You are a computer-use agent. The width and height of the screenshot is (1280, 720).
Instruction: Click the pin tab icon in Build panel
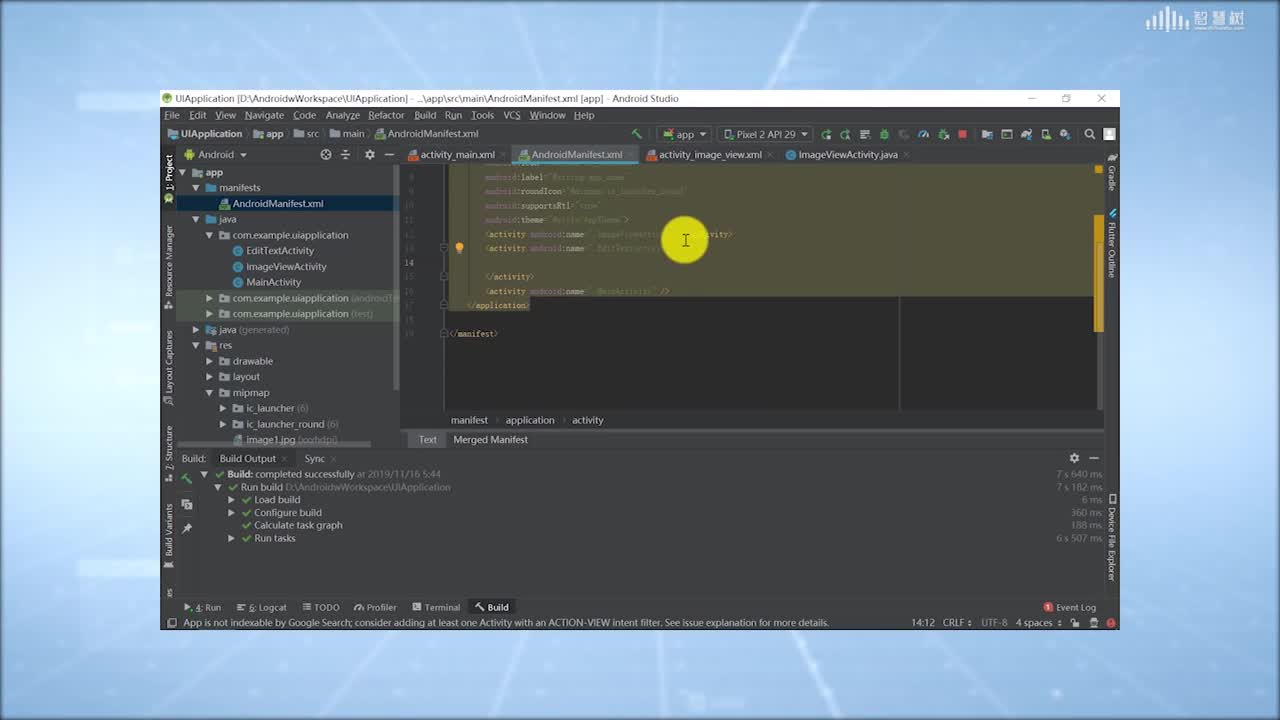pos(187,527)
